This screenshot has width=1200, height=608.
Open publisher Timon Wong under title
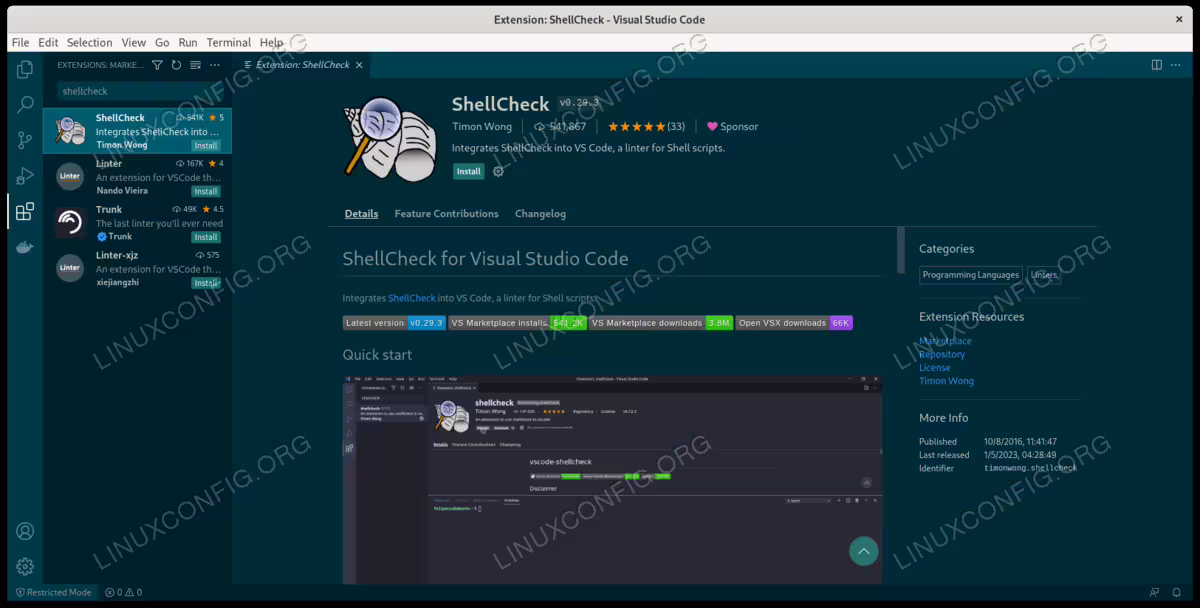[x=482, y=127]
